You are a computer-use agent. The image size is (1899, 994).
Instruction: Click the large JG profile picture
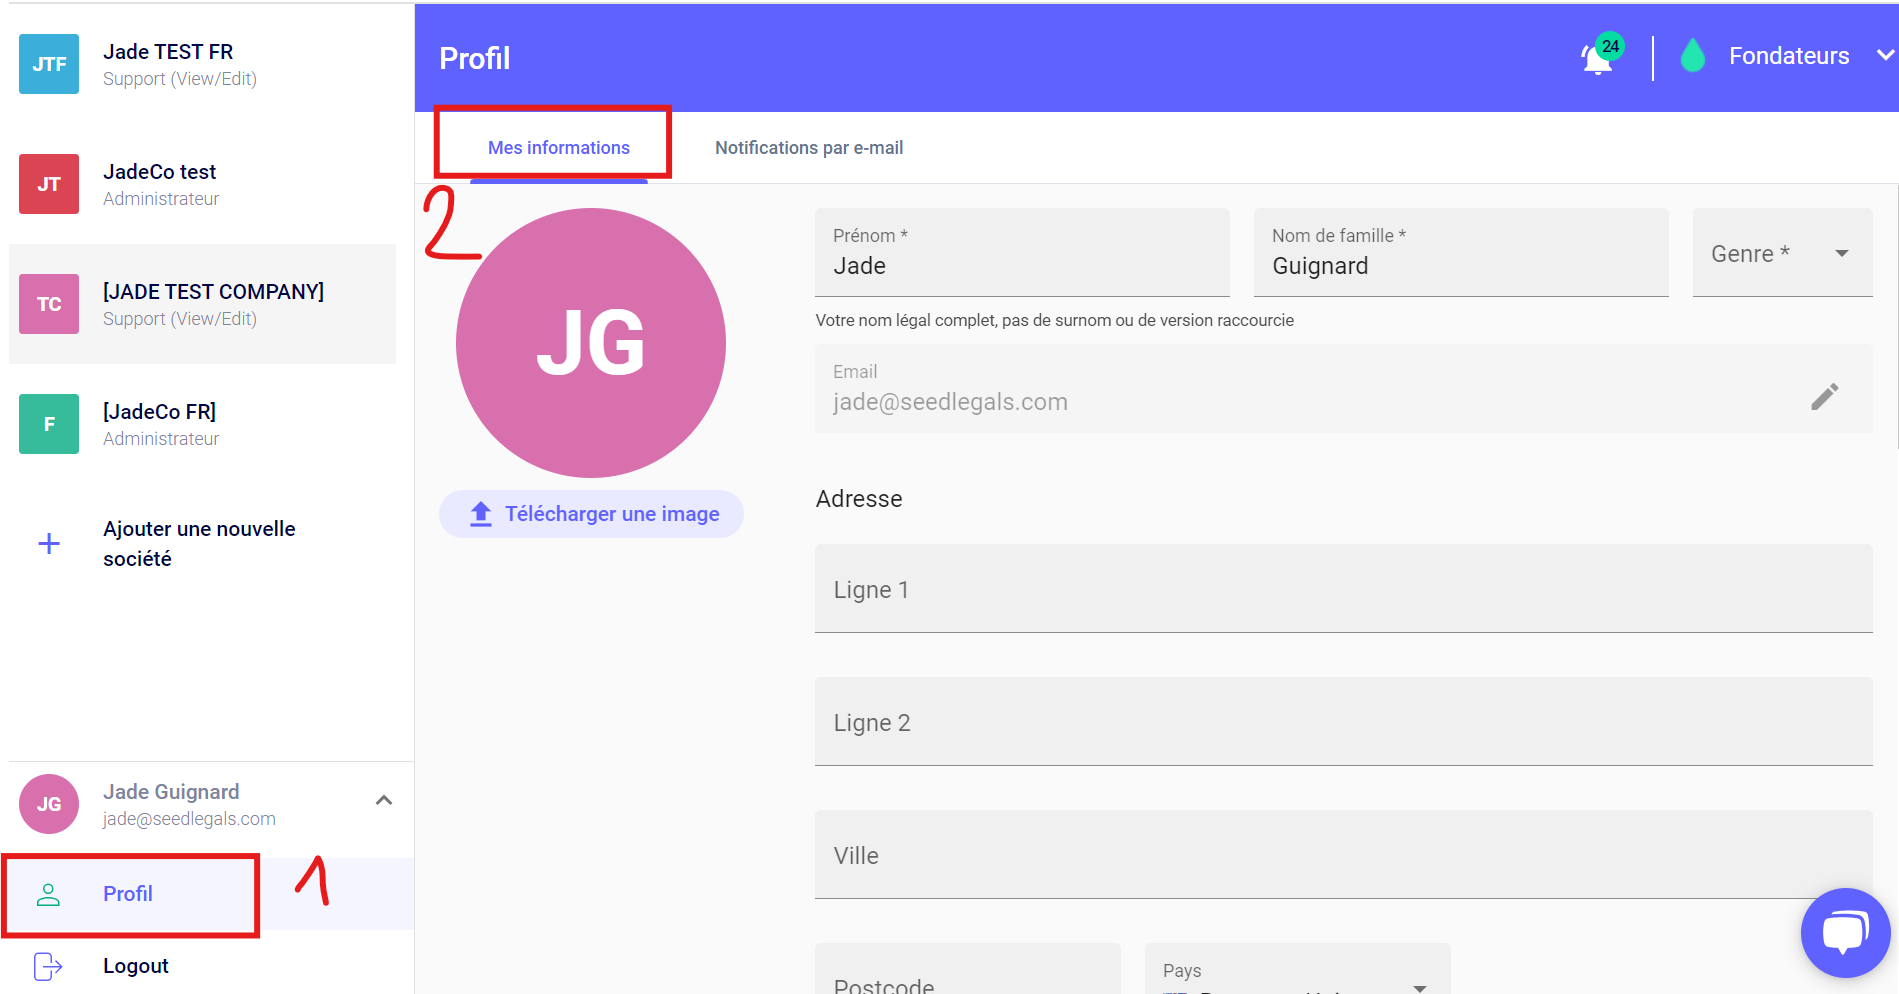[x=591, y=343]
